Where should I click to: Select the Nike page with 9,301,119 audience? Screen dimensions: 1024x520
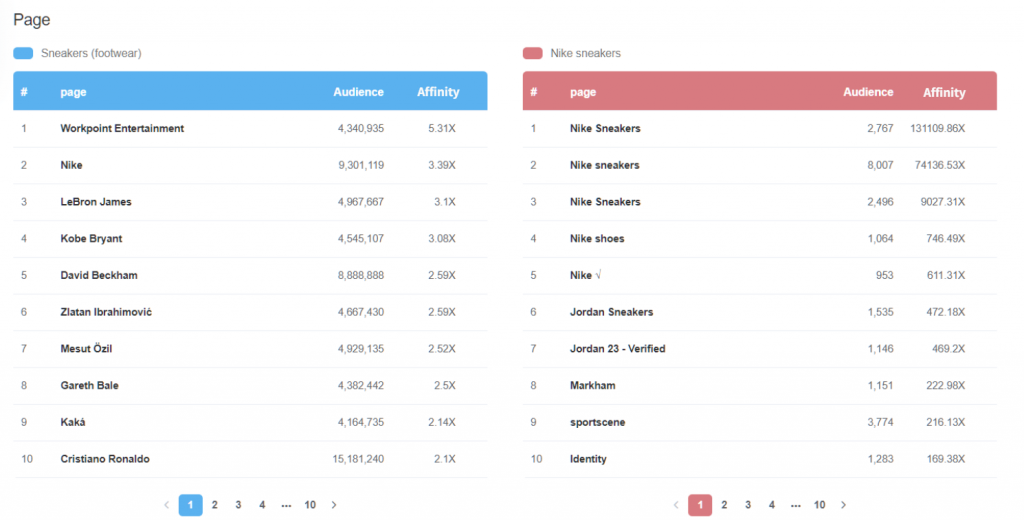click(x=250, y=165)
